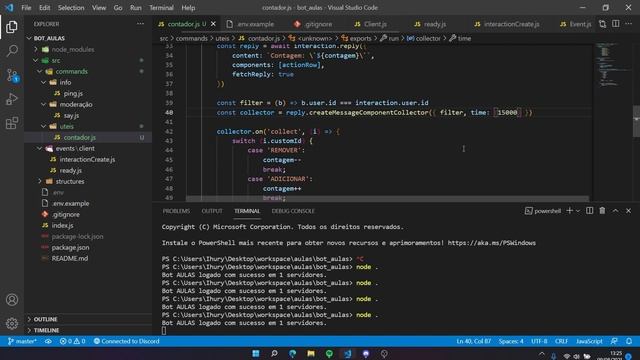This screenshot has height=360, width=640.
Task: Open the Accounts menu icon
Action: pyautogui.click(x=12, y=300)
